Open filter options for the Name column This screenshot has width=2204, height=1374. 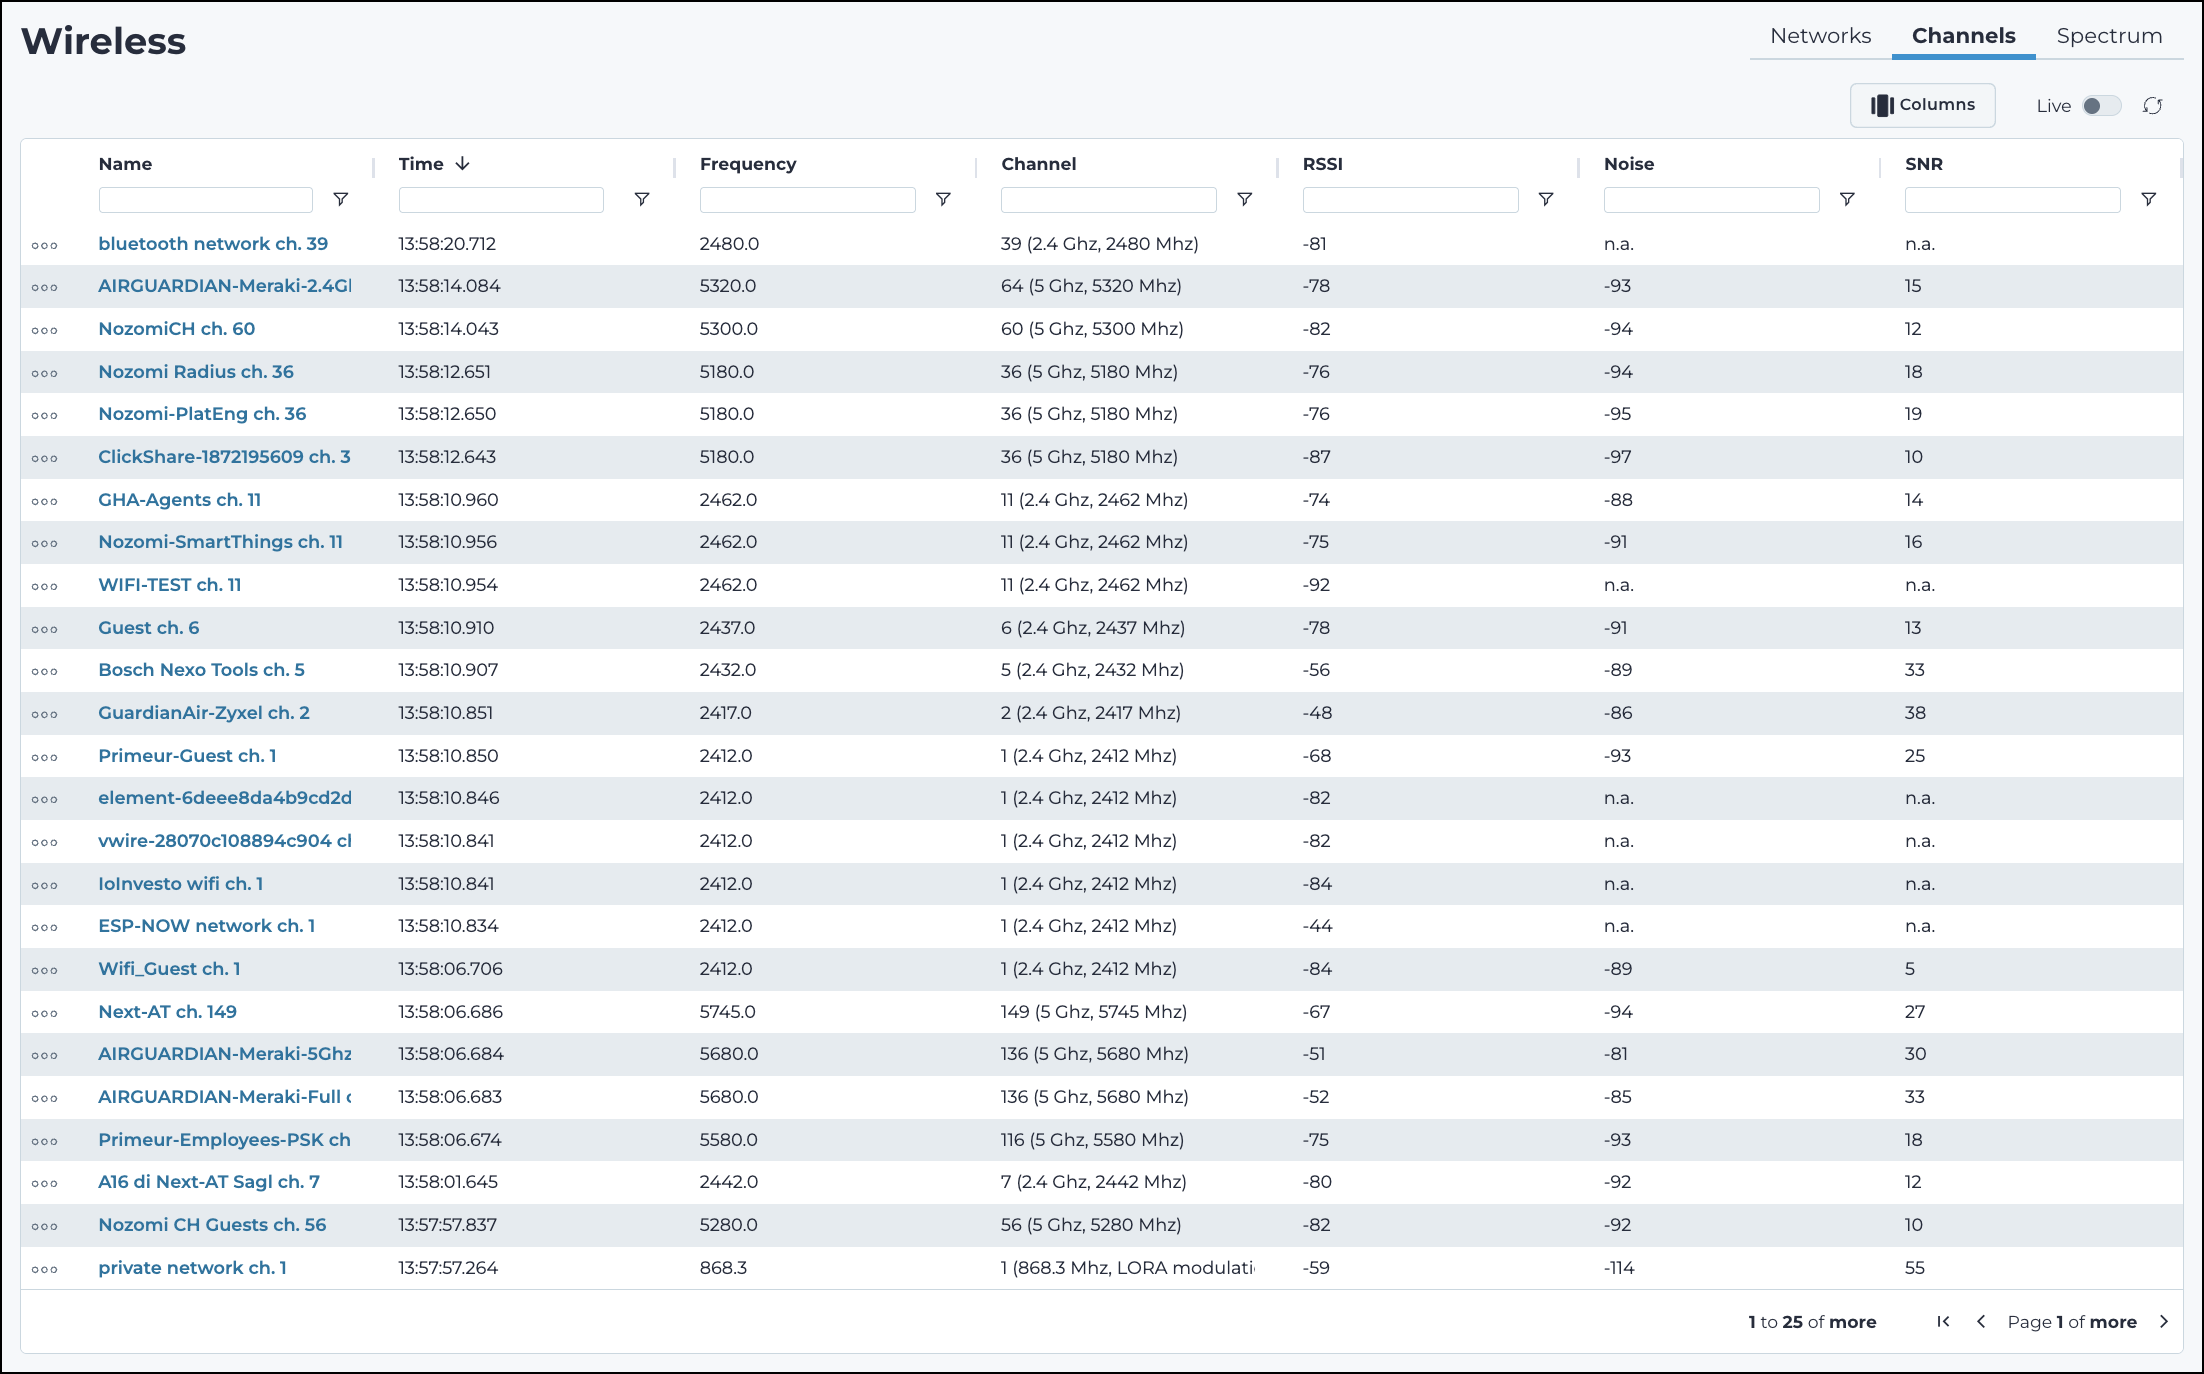click(x=340, y=200)
